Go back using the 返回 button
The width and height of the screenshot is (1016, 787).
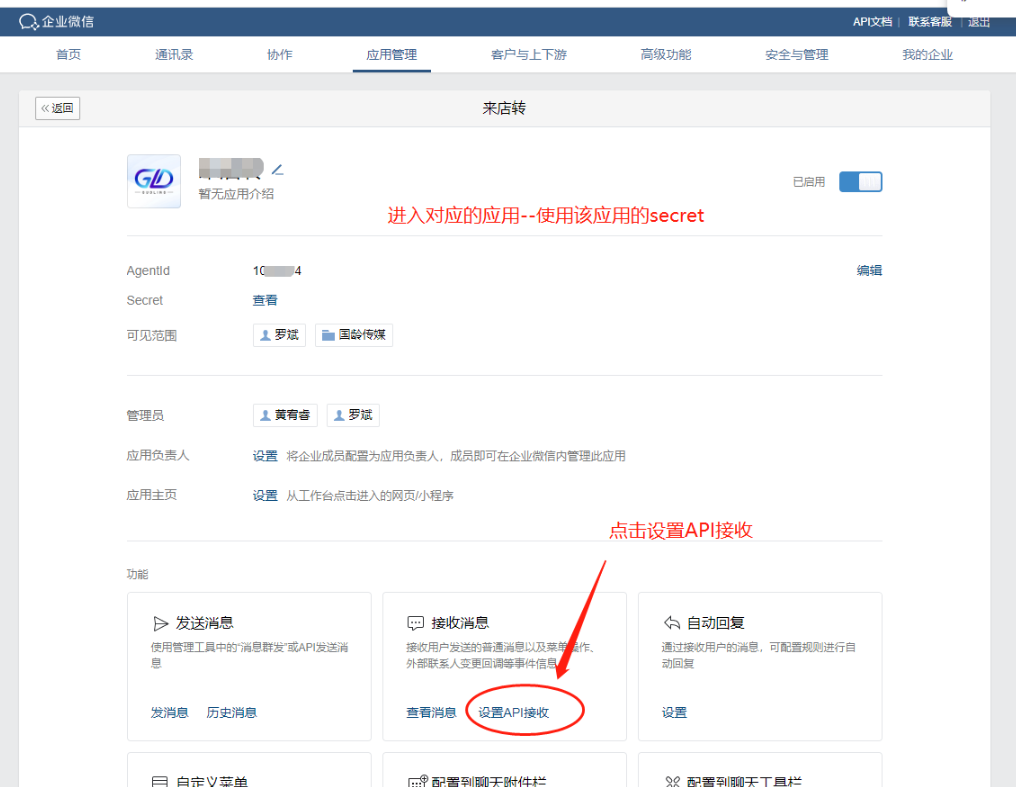point(57,108)
